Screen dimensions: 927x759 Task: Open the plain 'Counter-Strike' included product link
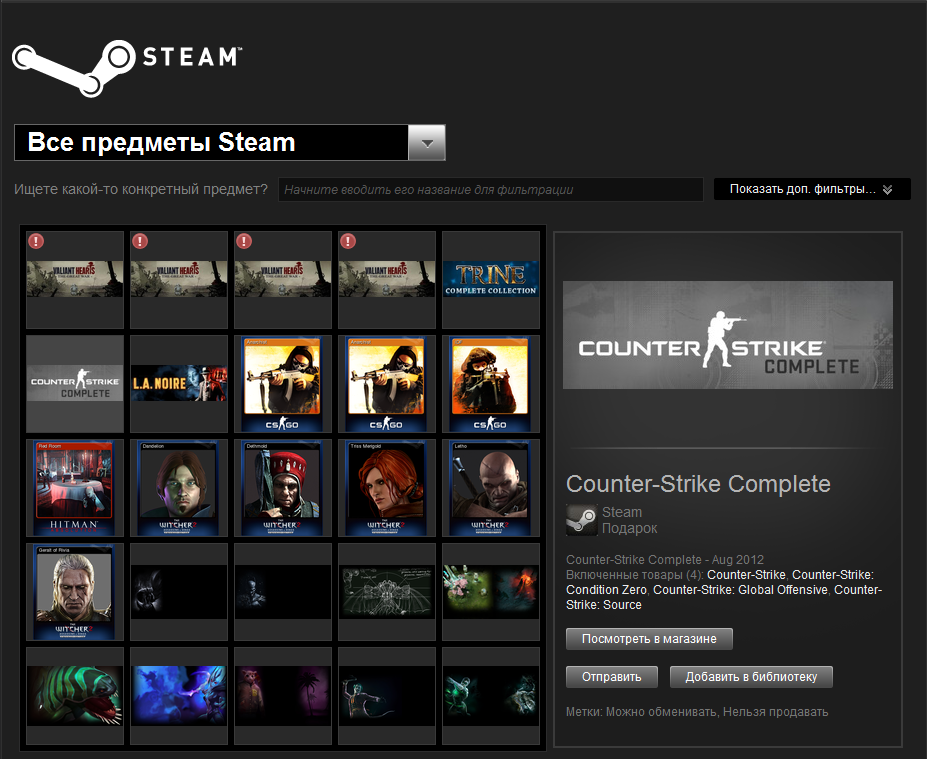[746, 575]
